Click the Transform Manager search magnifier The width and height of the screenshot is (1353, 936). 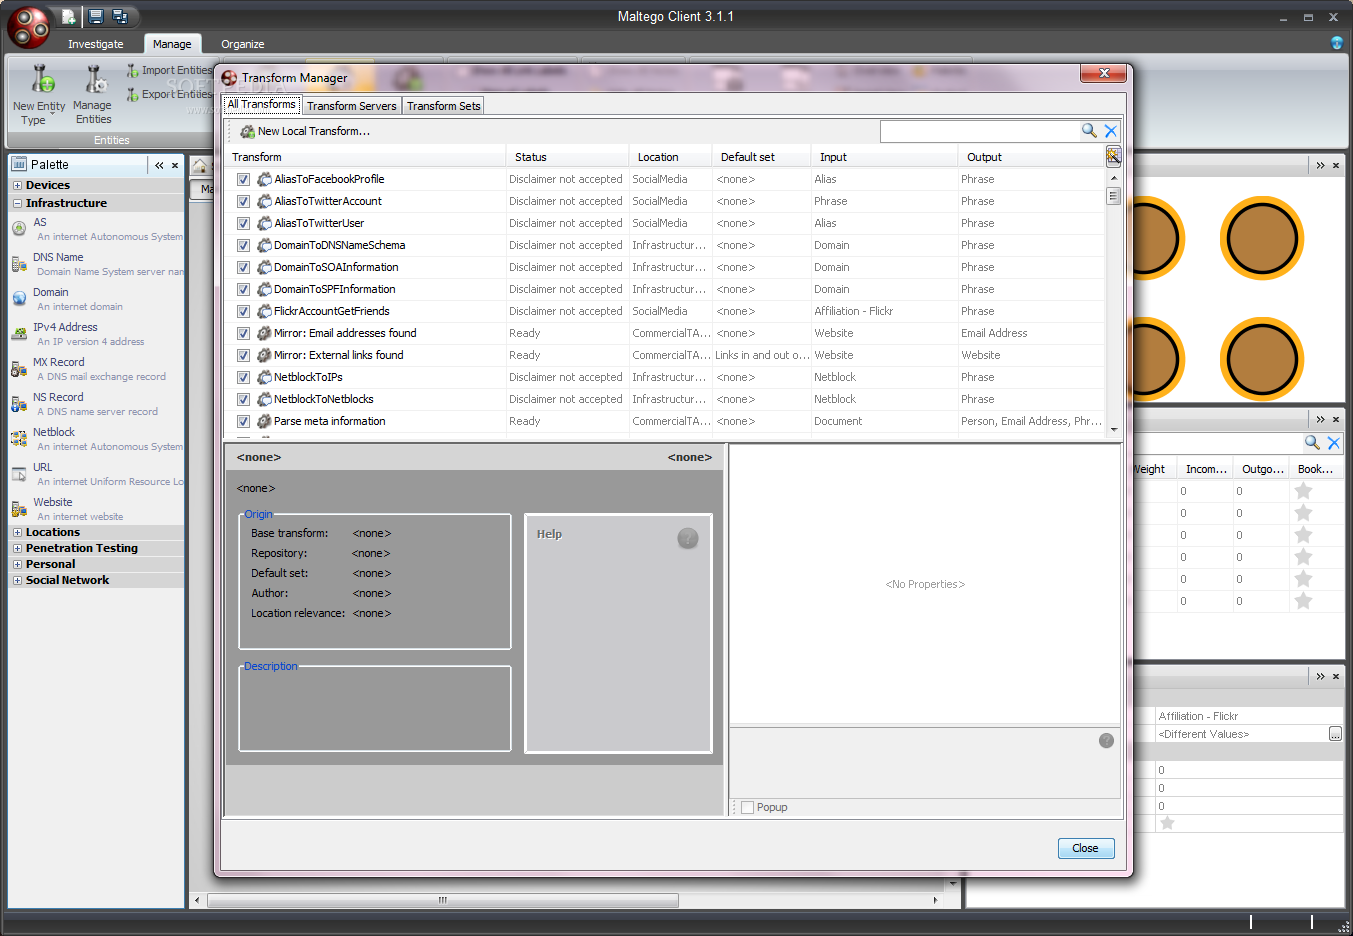tap(1089, 131)
